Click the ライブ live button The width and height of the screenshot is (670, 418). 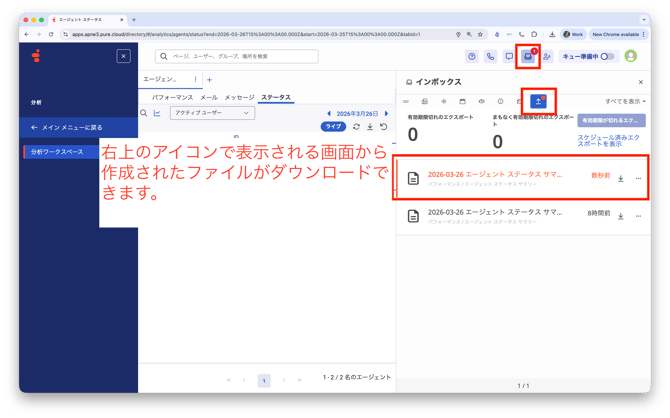333,127
